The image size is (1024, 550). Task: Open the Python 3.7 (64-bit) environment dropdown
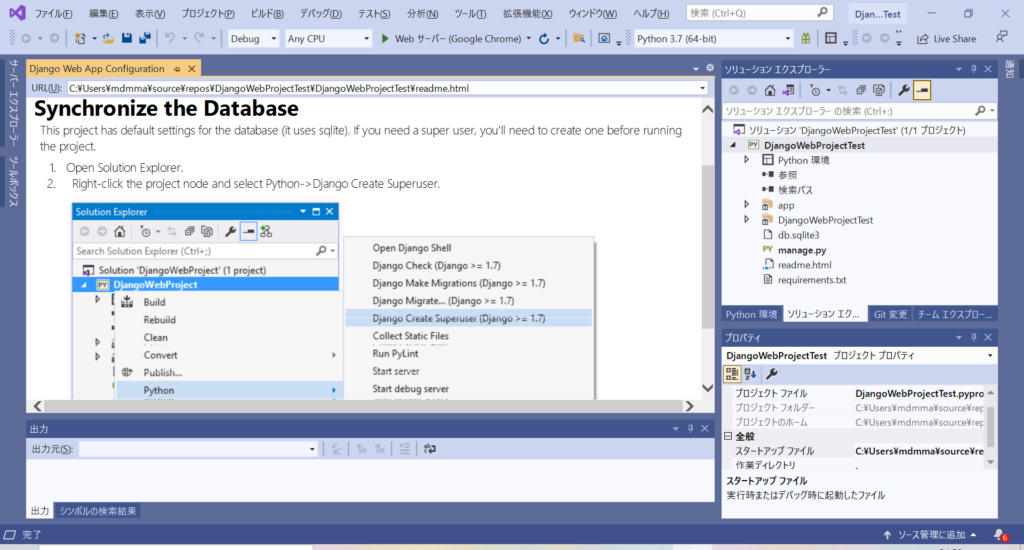713,39
